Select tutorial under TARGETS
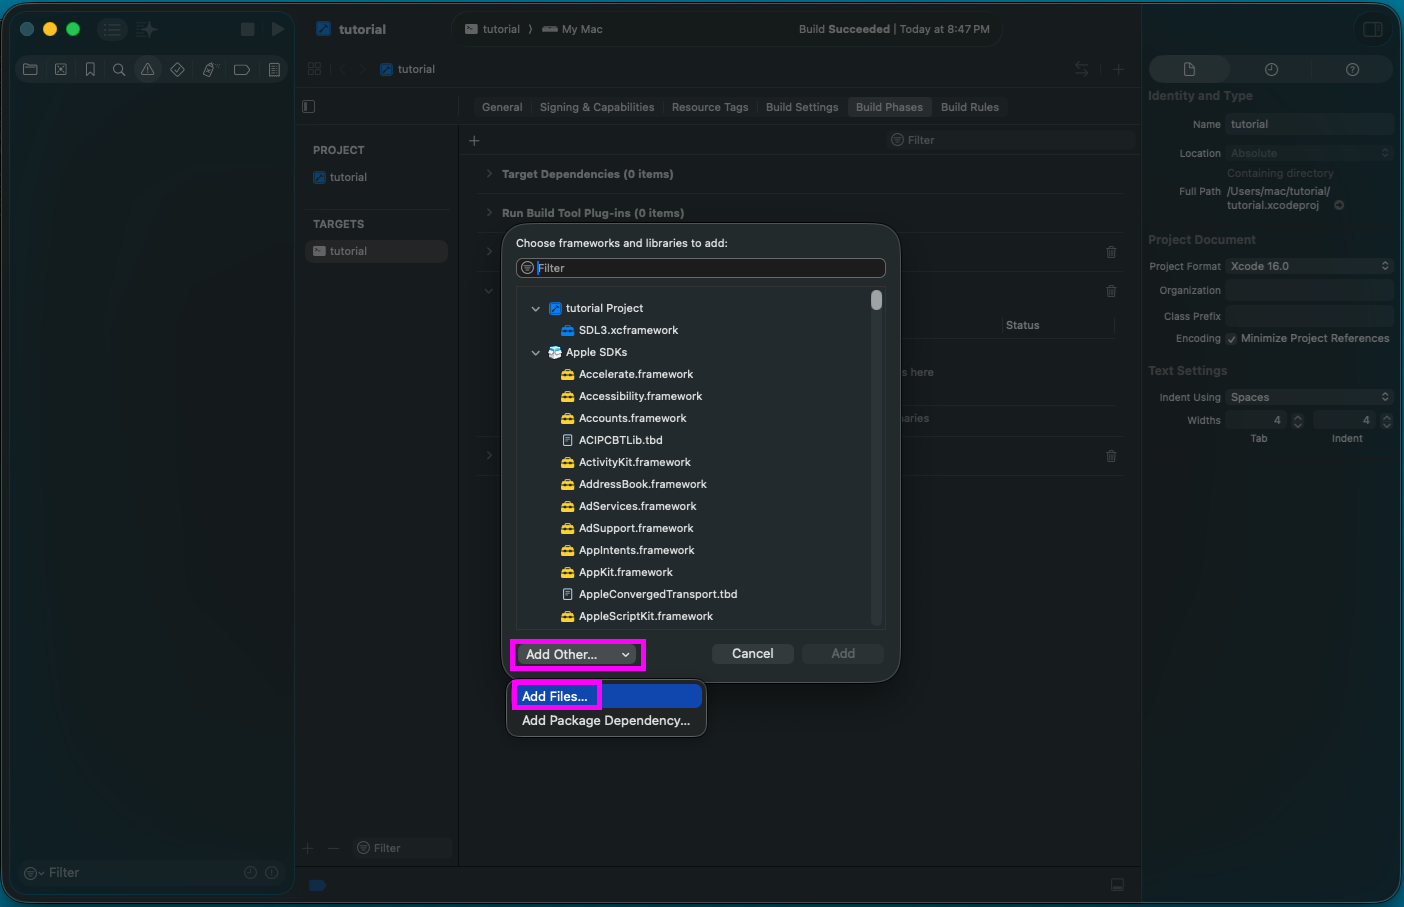 pos(376,251)
